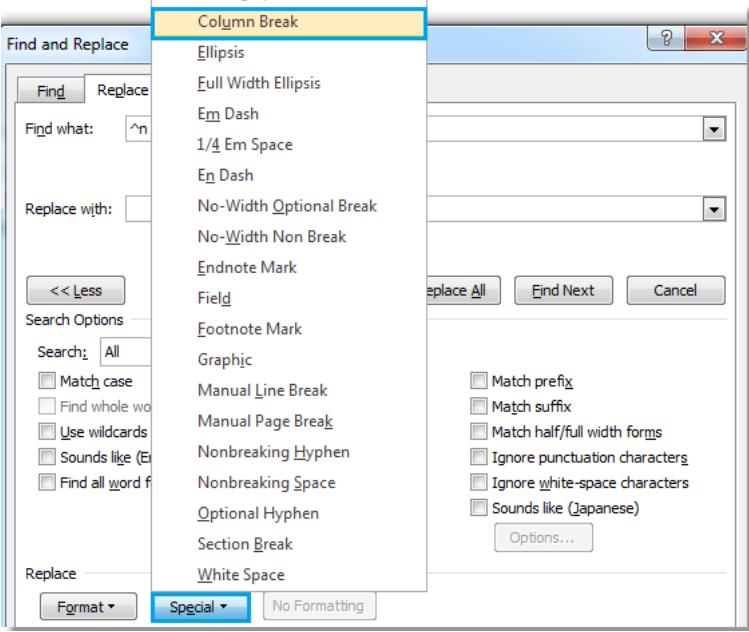Screen dimensions: 749x632
Task: Collapse the Special dropdown button
Action: pyautogui.click(x=201, y=607)
